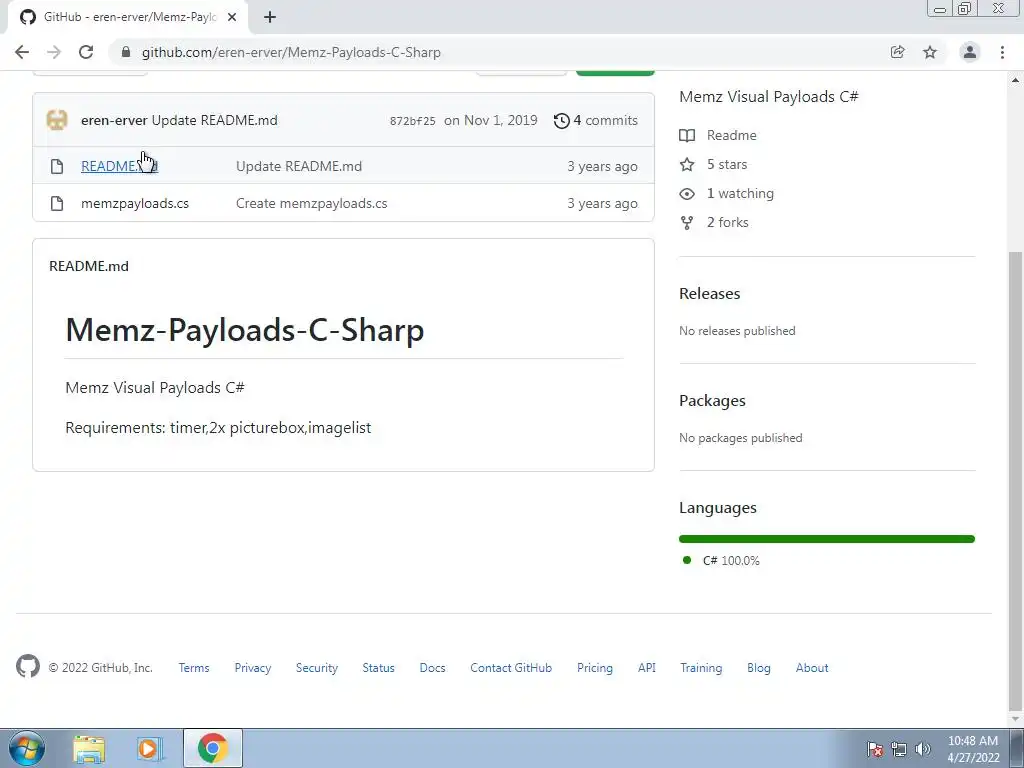The width and height of the screenshot is (1024, 768).
Task: Open the Status footer link
Action: [x=379, y=667]
